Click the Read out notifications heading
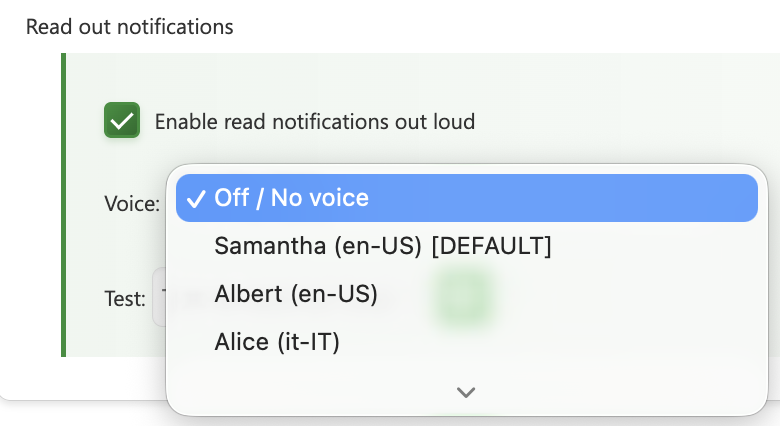 click(129, 27)
